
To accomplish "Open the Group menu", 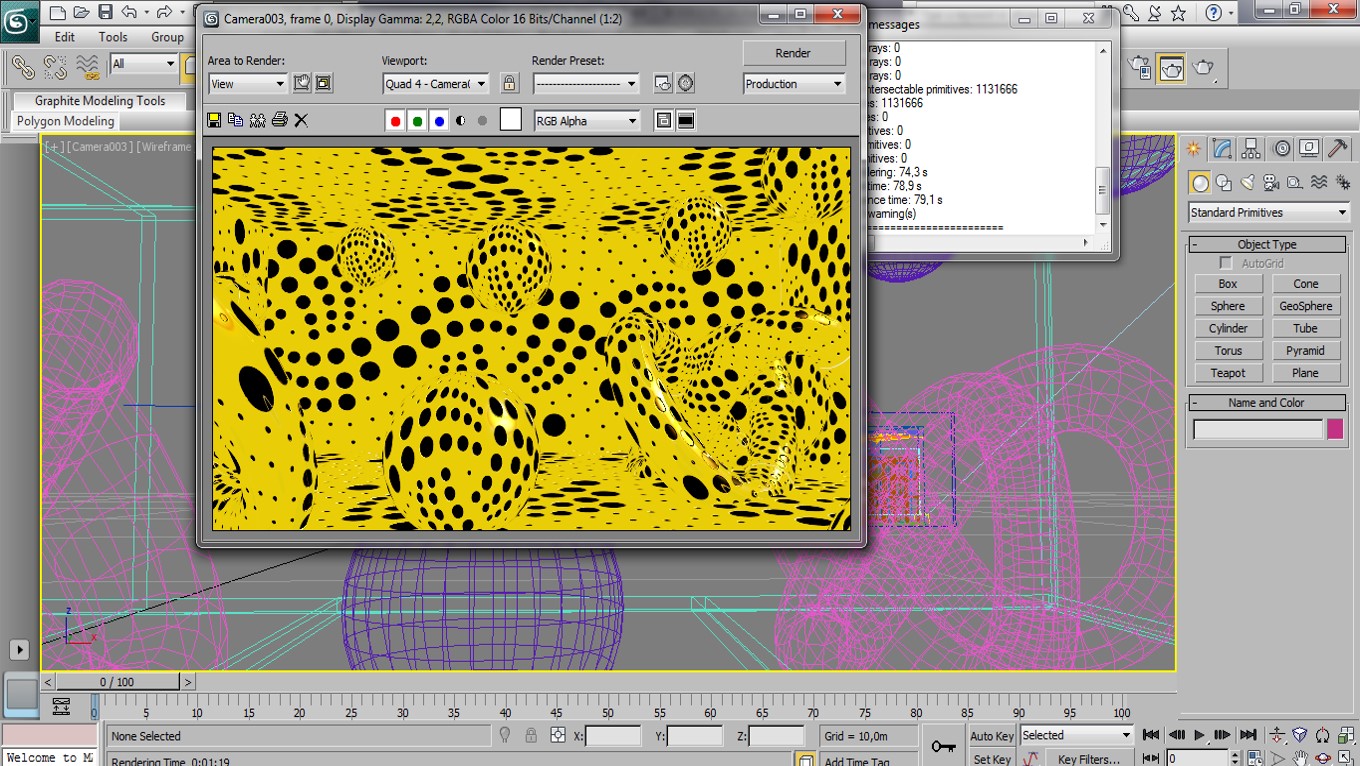I will tap(167, 37).
